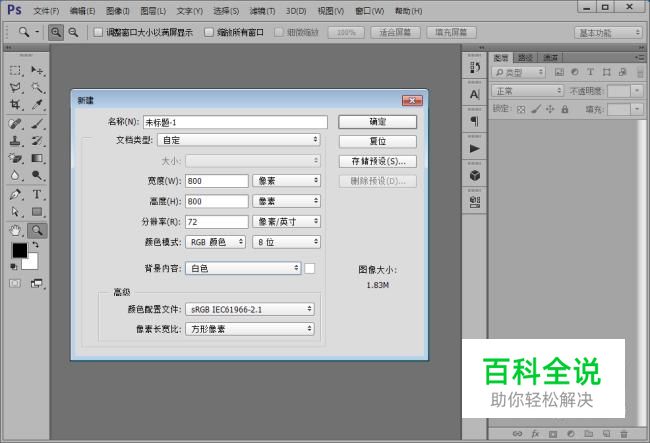The width and height of the screenshot is (650, 443).
Task: Open the Character panel icon
Action: click(x=475, y=94)
